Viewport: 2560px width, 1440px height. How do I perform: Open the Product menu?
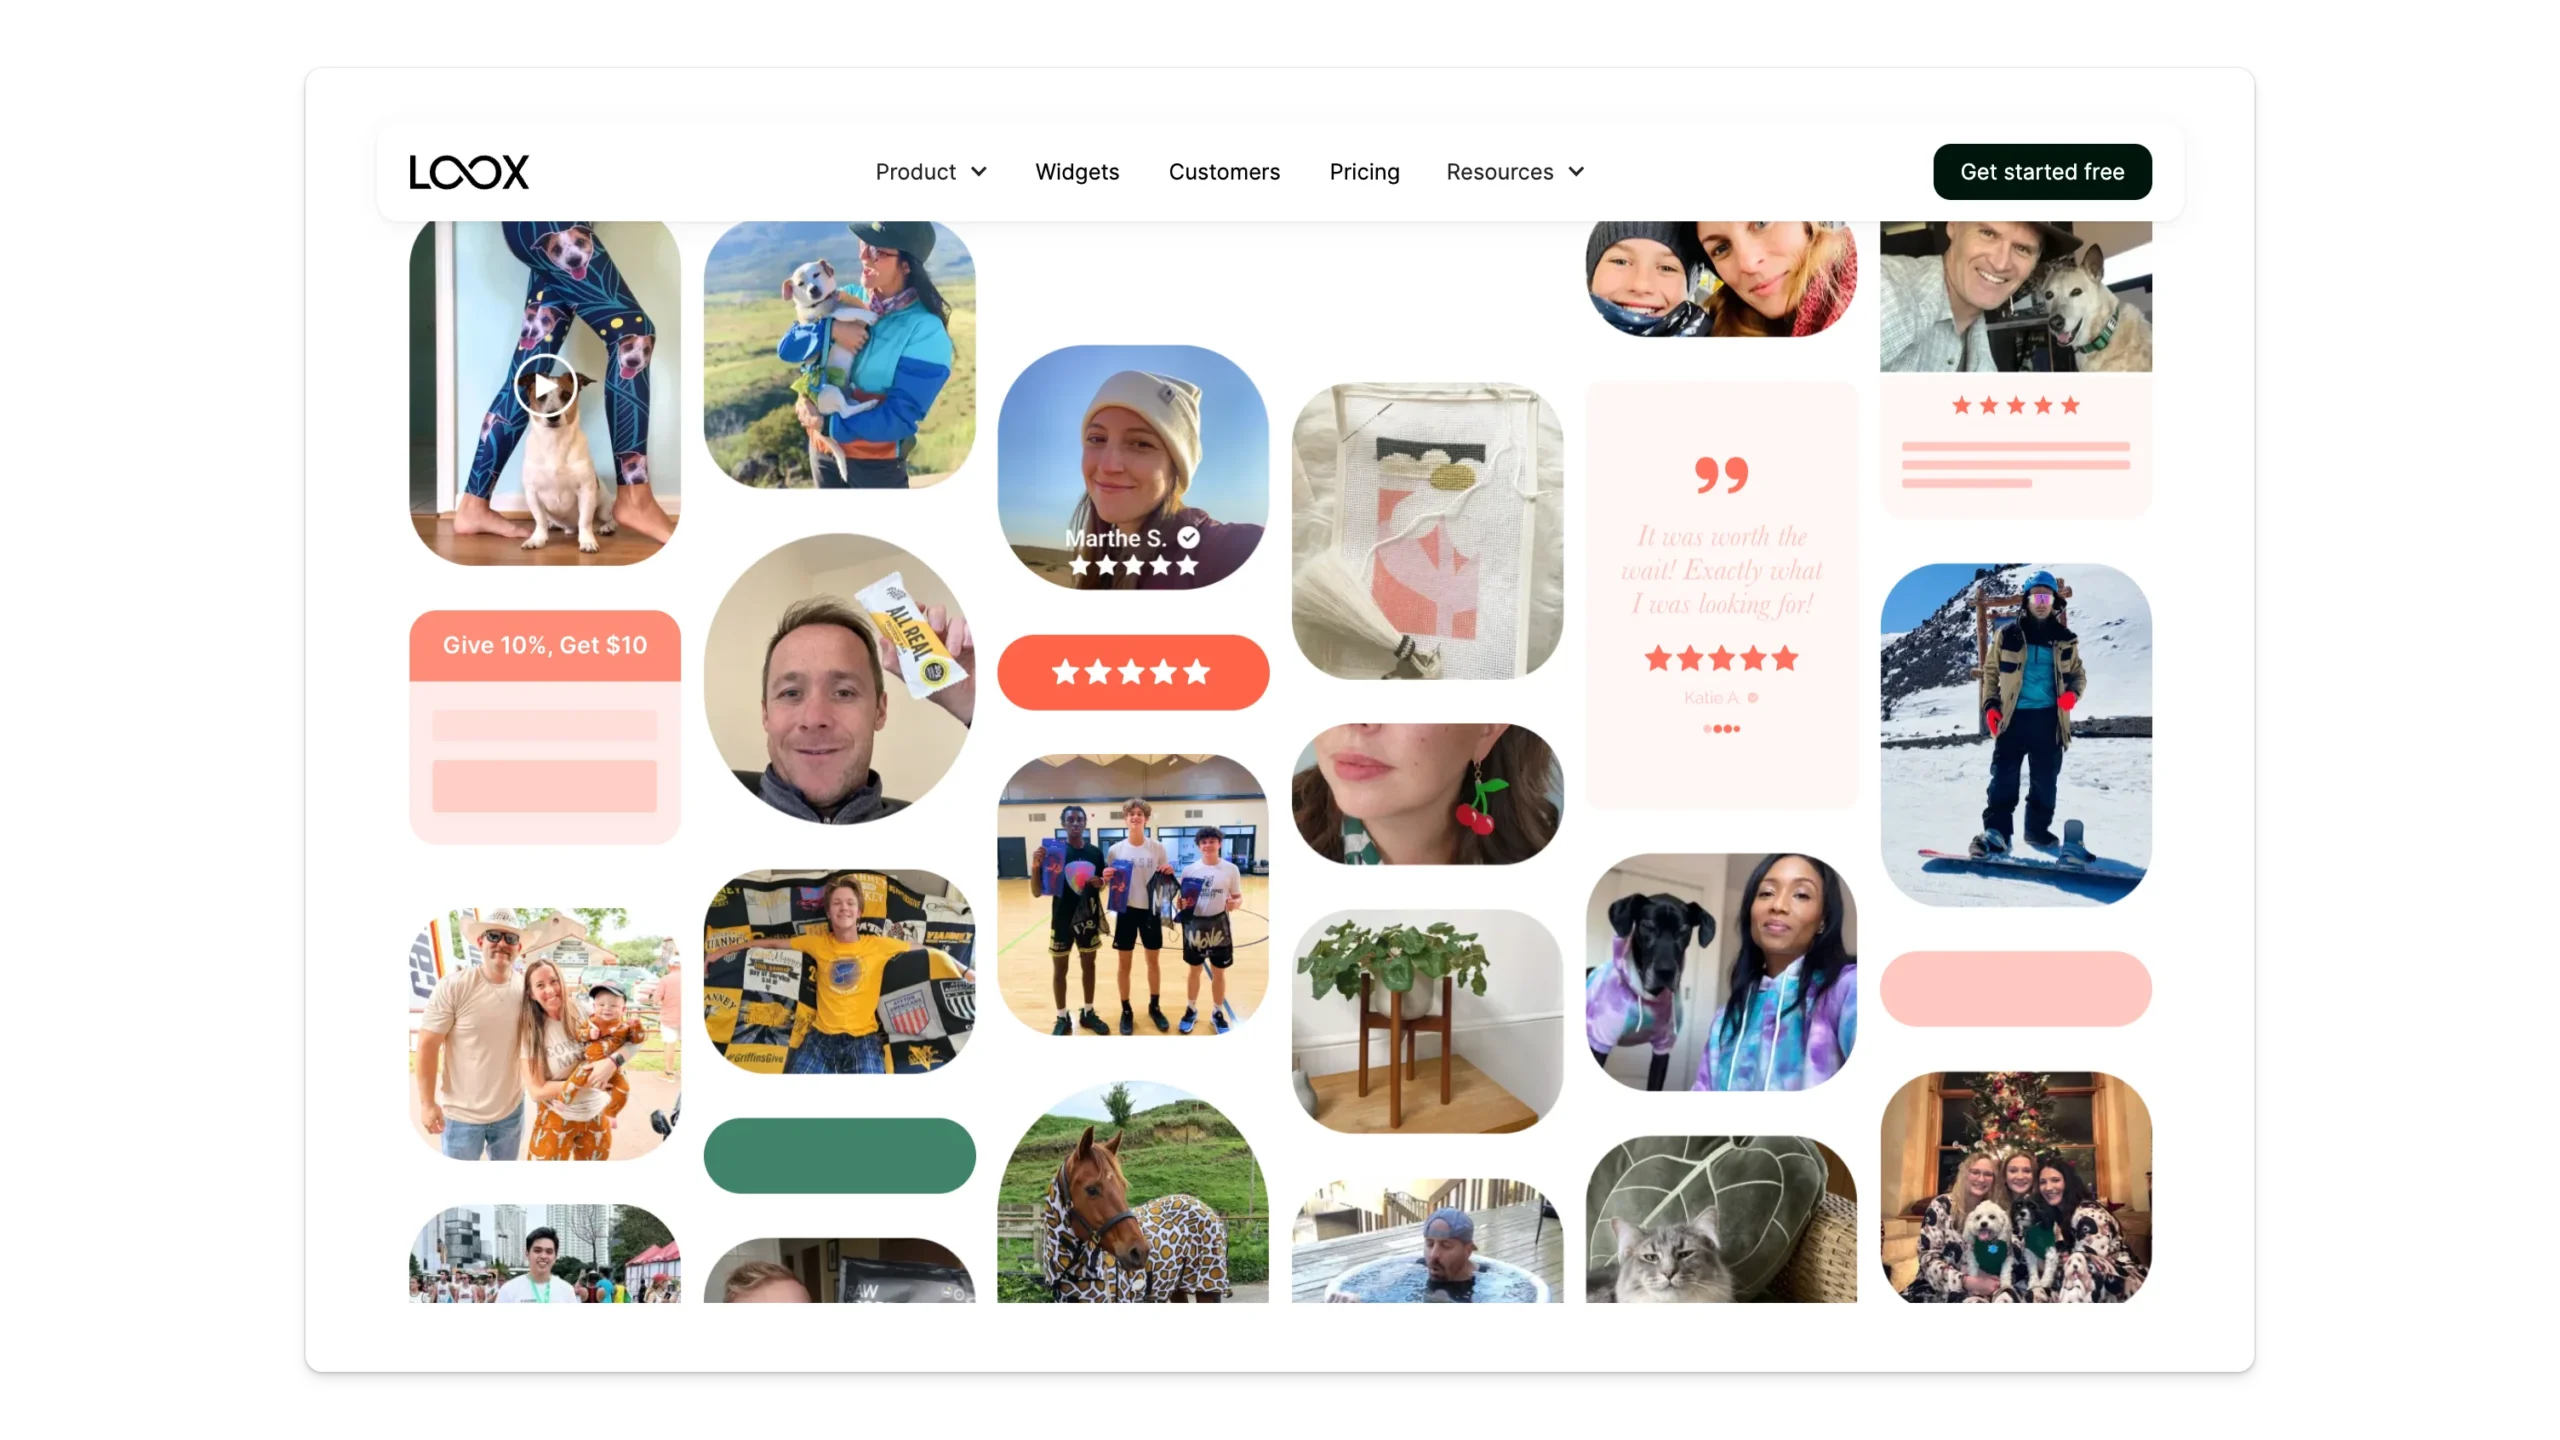(x=931, y=172)
